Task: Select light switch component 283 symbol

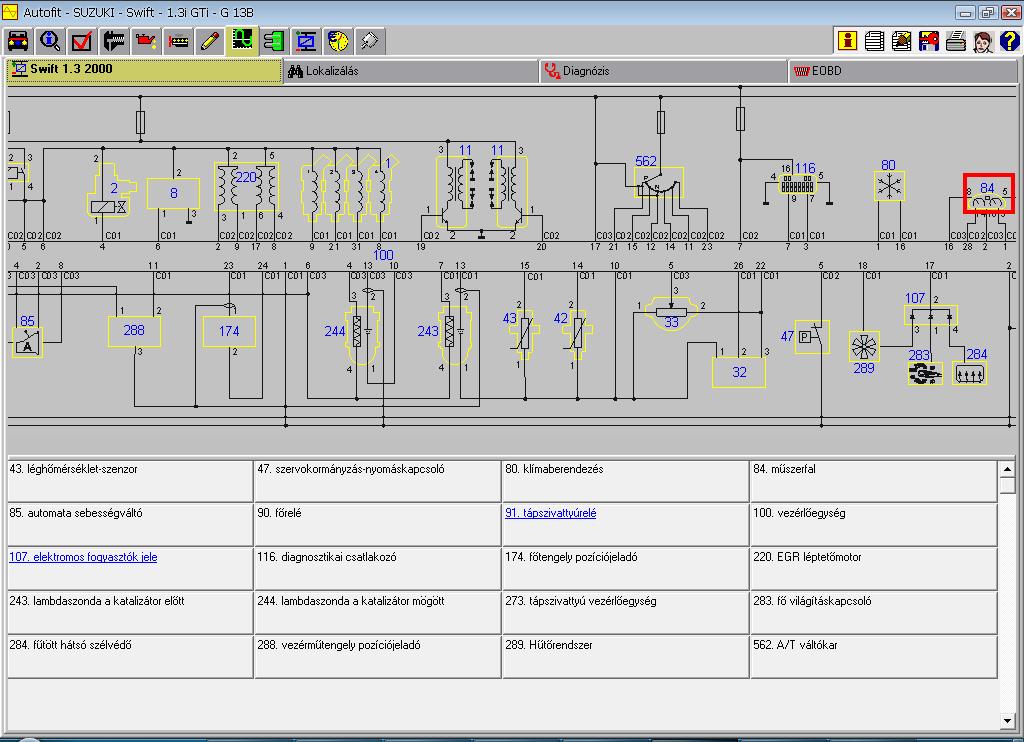Action: [x=925, y=374]
